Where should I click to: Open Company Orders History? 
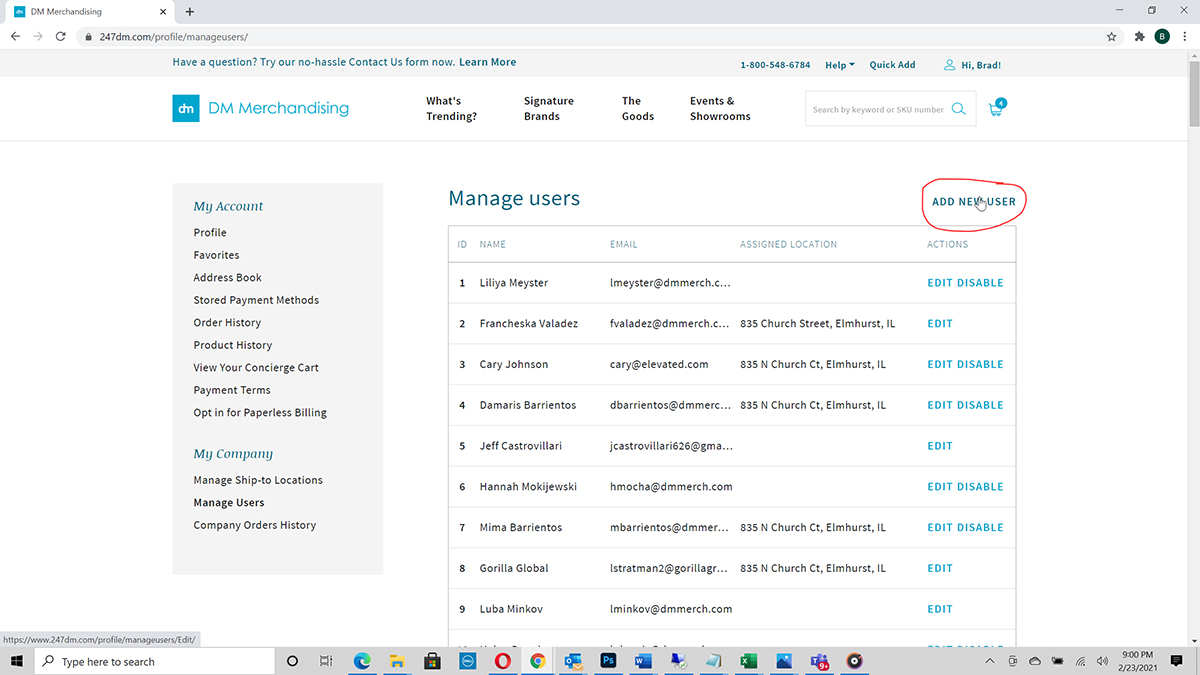(x=255, y=525)
